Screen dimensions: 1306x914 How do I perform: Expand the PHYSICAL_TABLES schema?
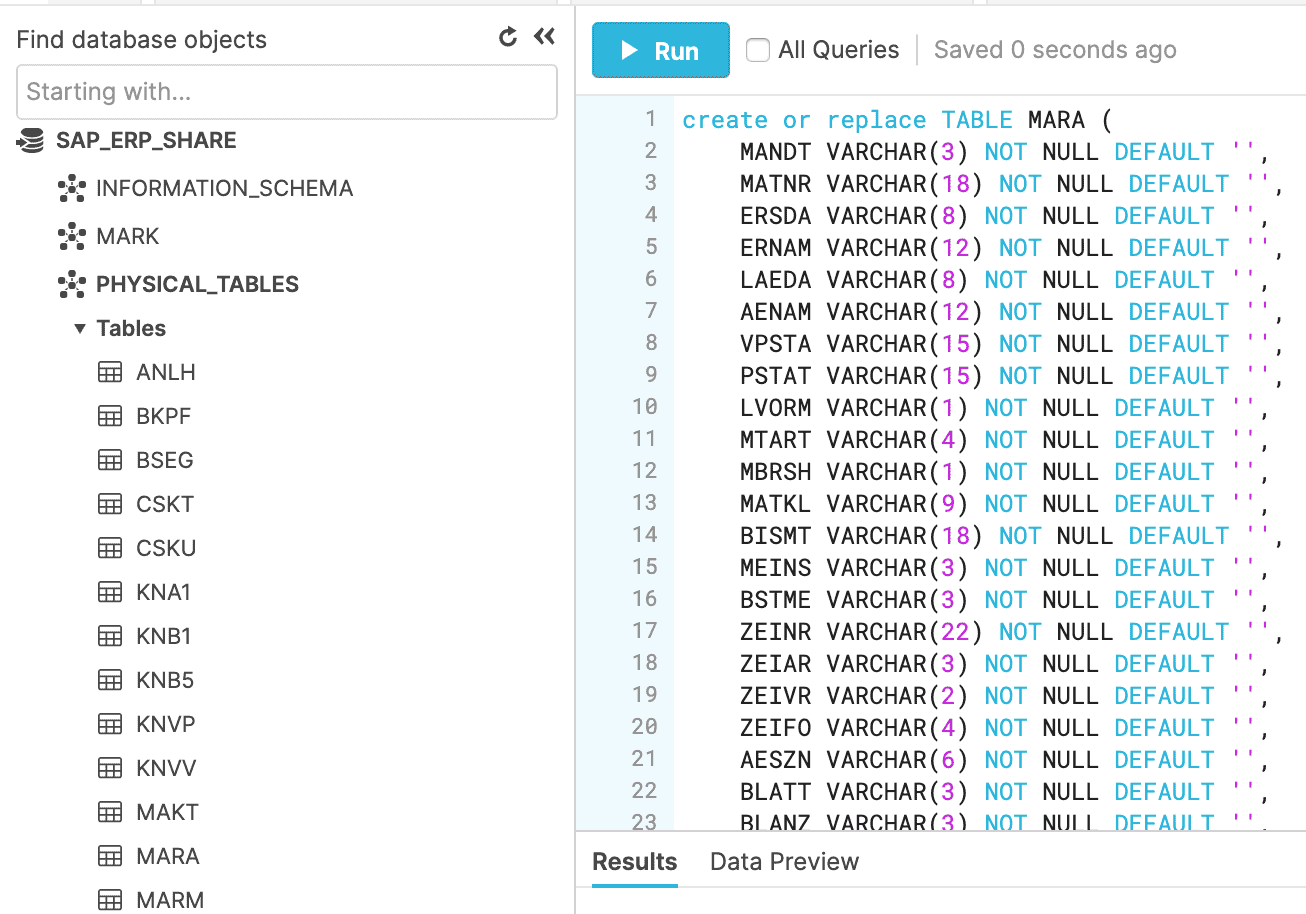pos(197,285)
